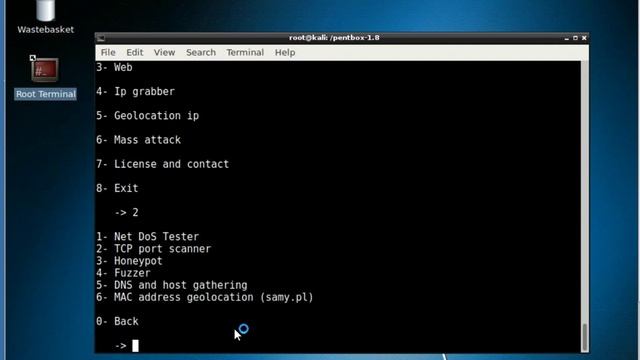Click the '8- Exit' line

tap(117, 188)
